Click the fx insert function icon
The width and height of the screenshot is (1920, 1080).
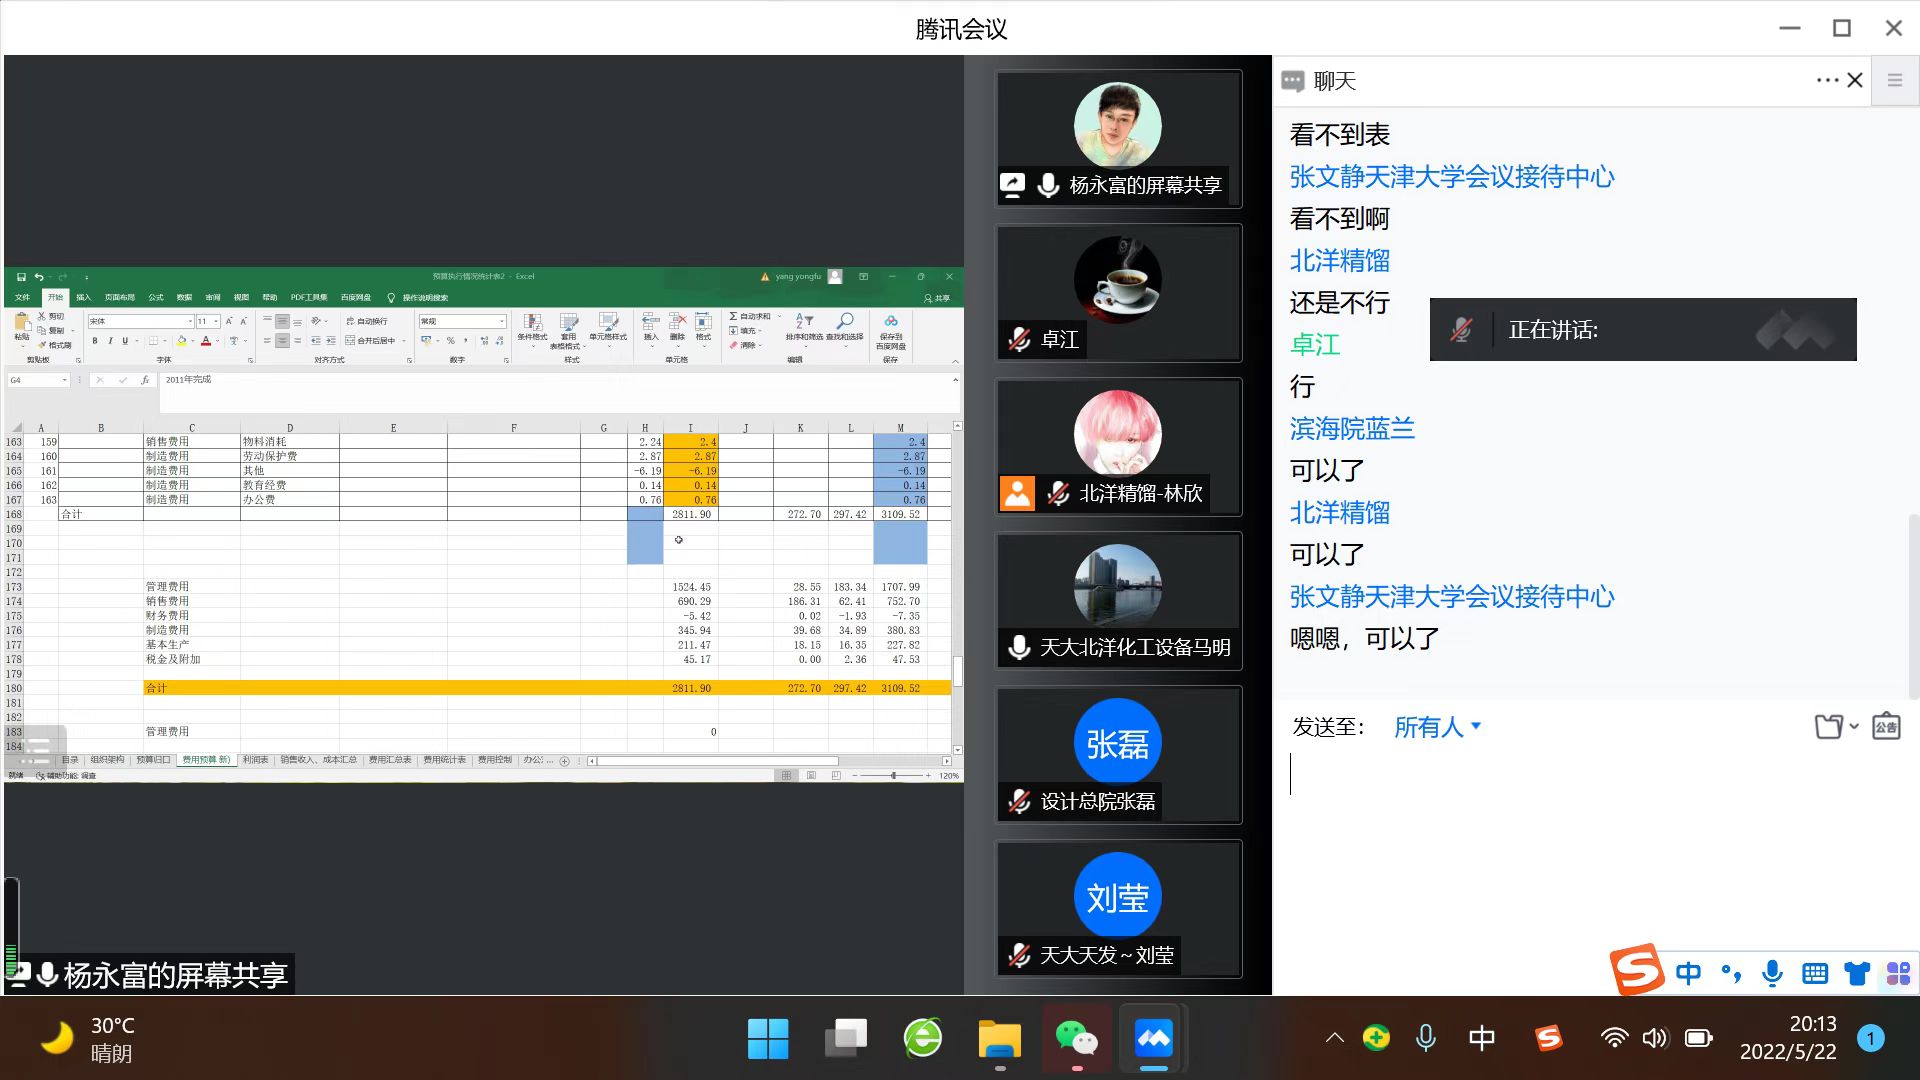145,380
